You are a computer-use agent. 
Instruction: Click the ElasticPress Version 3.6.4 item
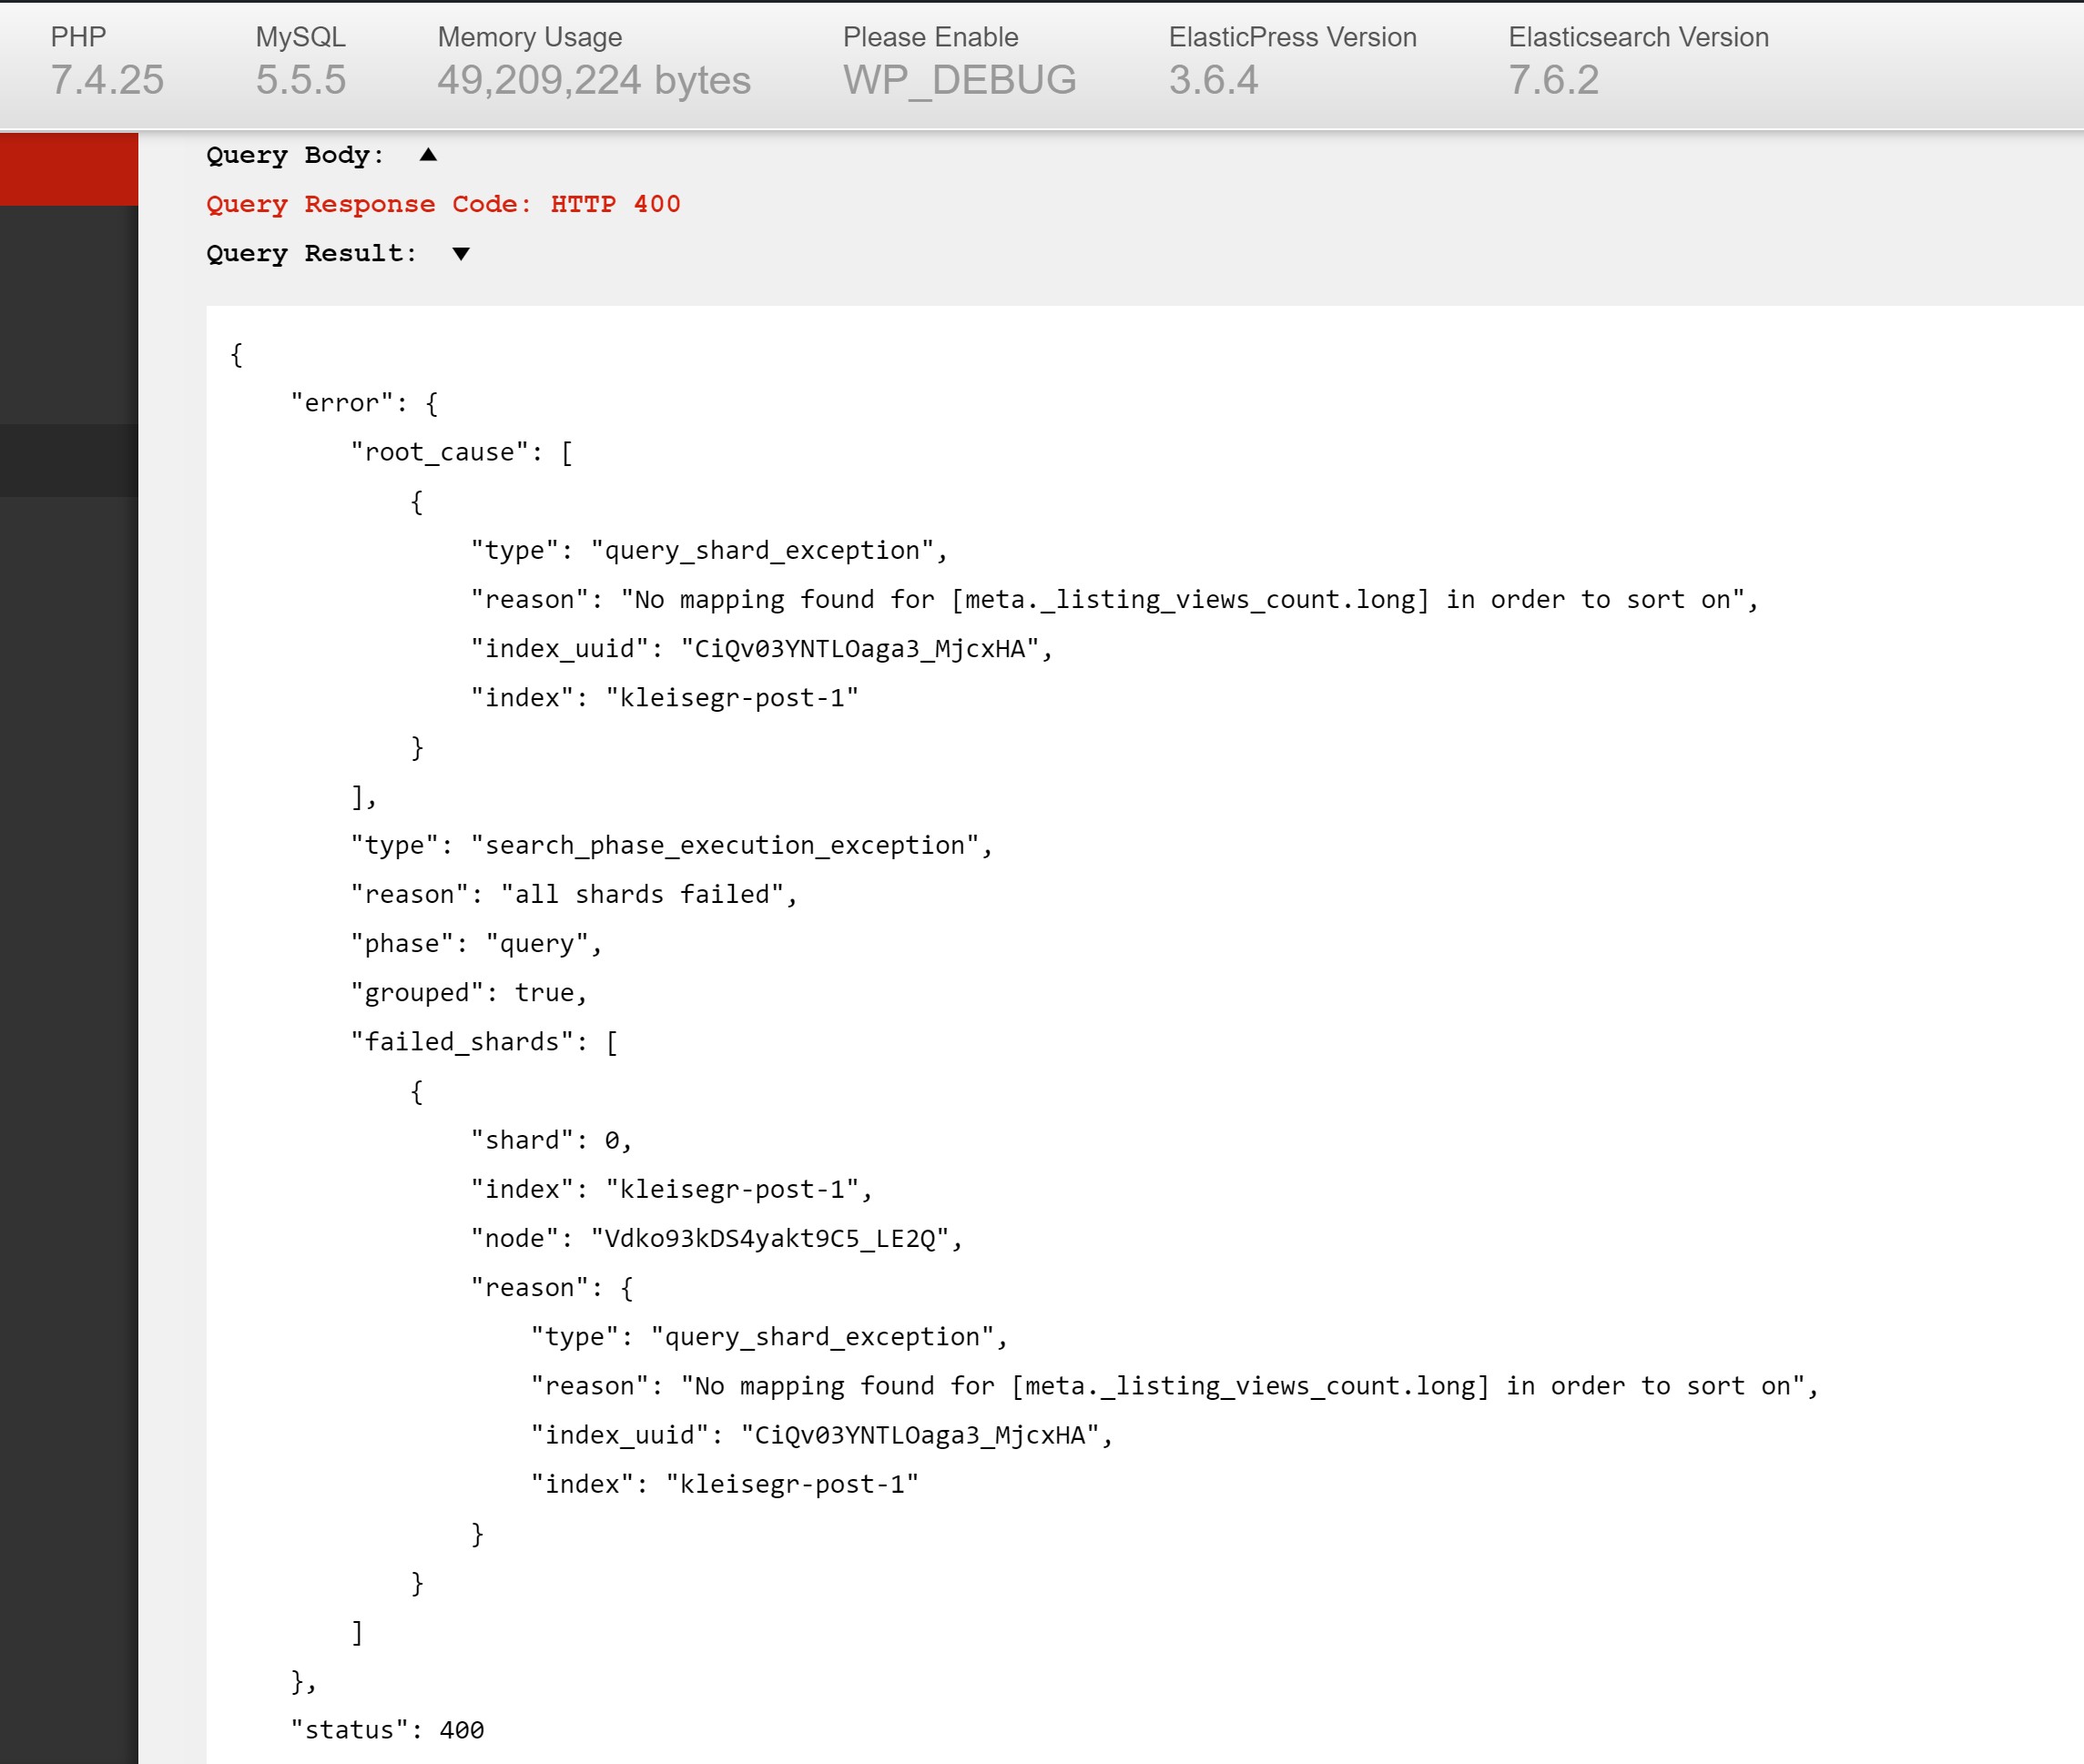pos(1292,60)
